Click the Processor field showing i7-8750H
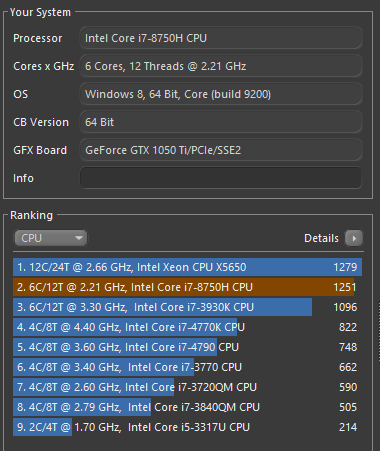Screen dimensions: 380x451 point(221,38)
